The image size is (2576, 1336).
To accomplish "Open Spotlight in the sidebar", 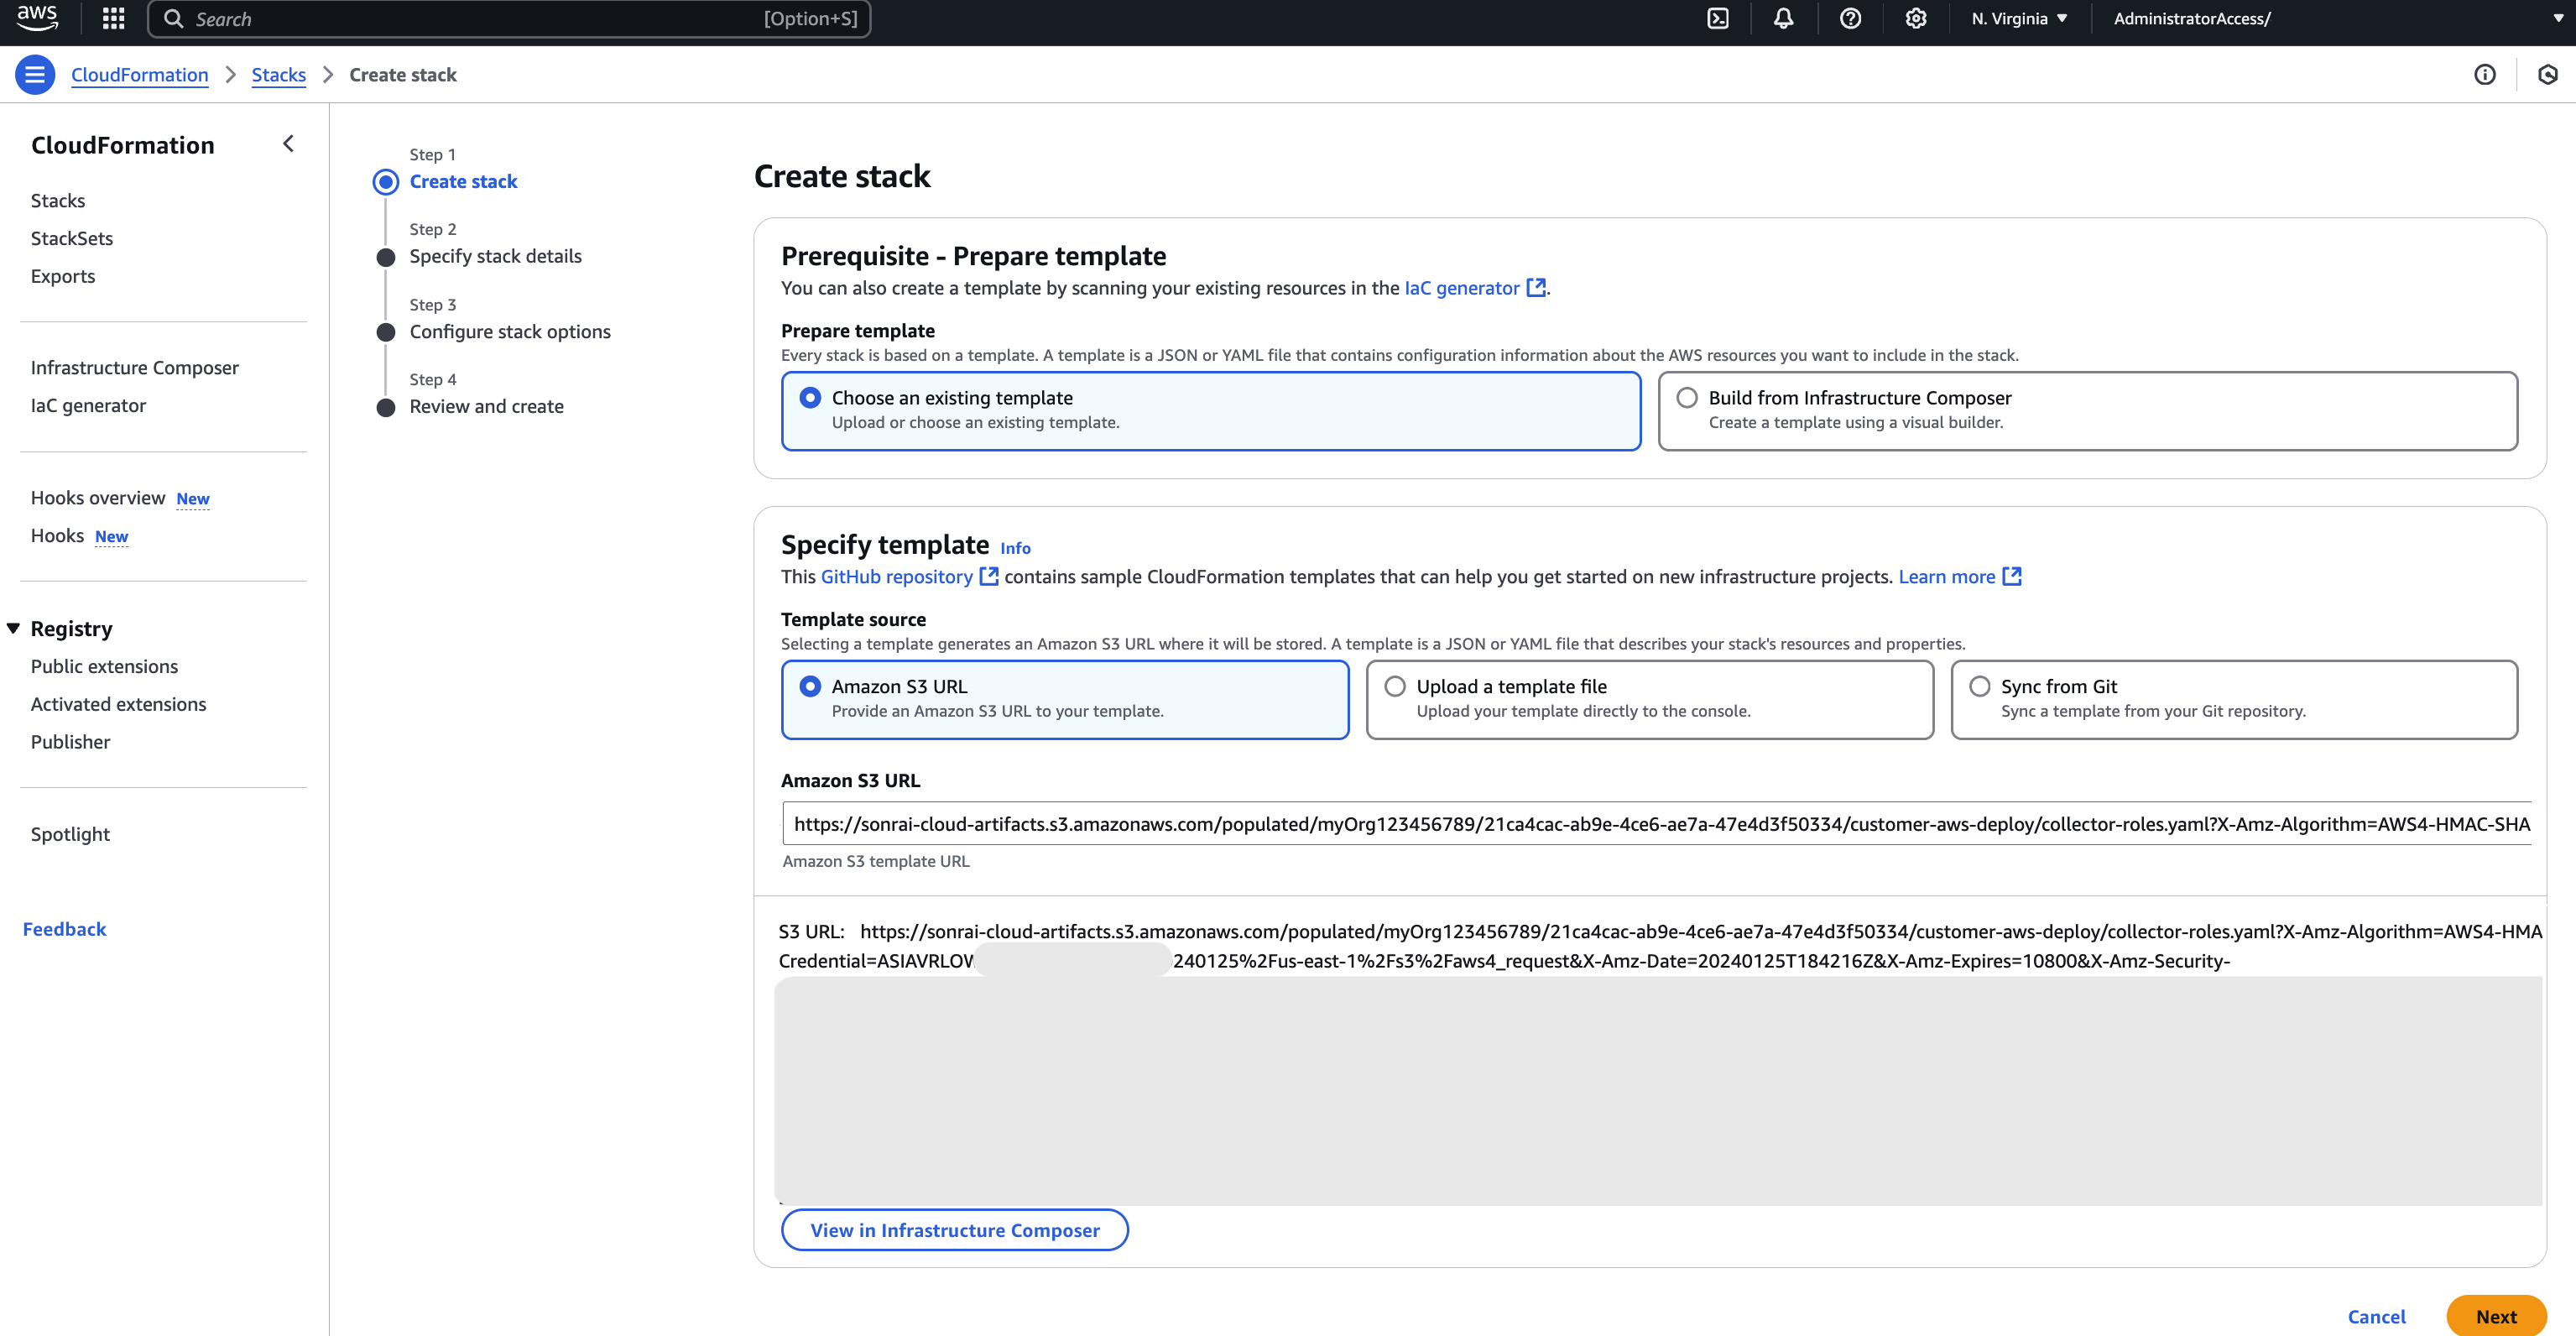I will (70, 835).
